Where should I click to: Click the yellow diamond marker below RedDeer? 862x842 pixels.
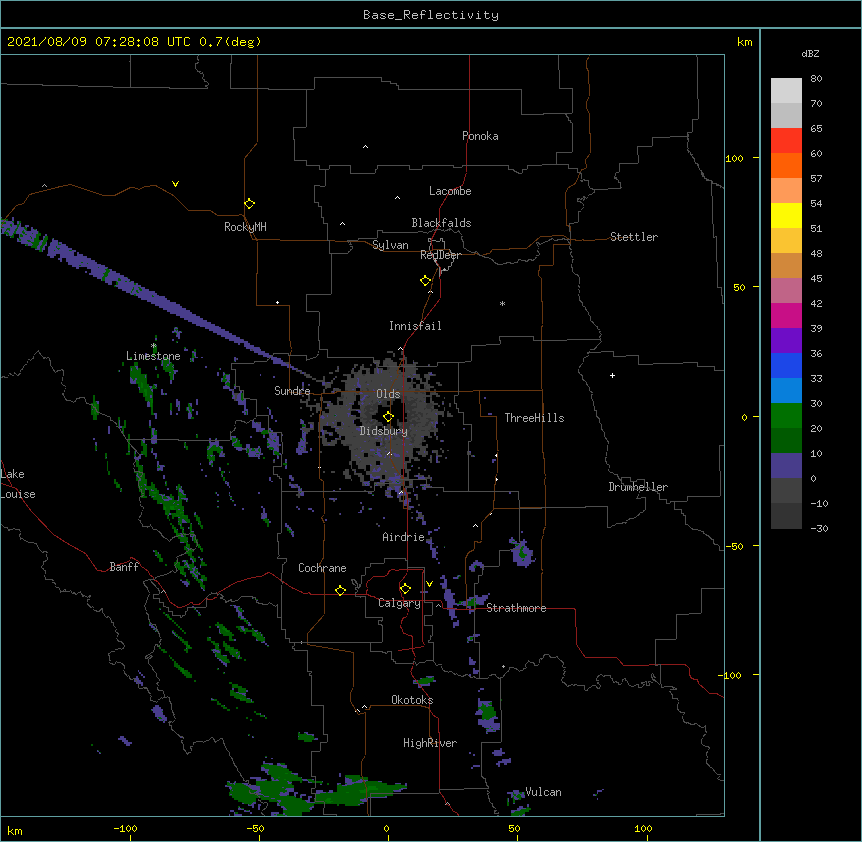pyautogui.click(x=426, y=281)
